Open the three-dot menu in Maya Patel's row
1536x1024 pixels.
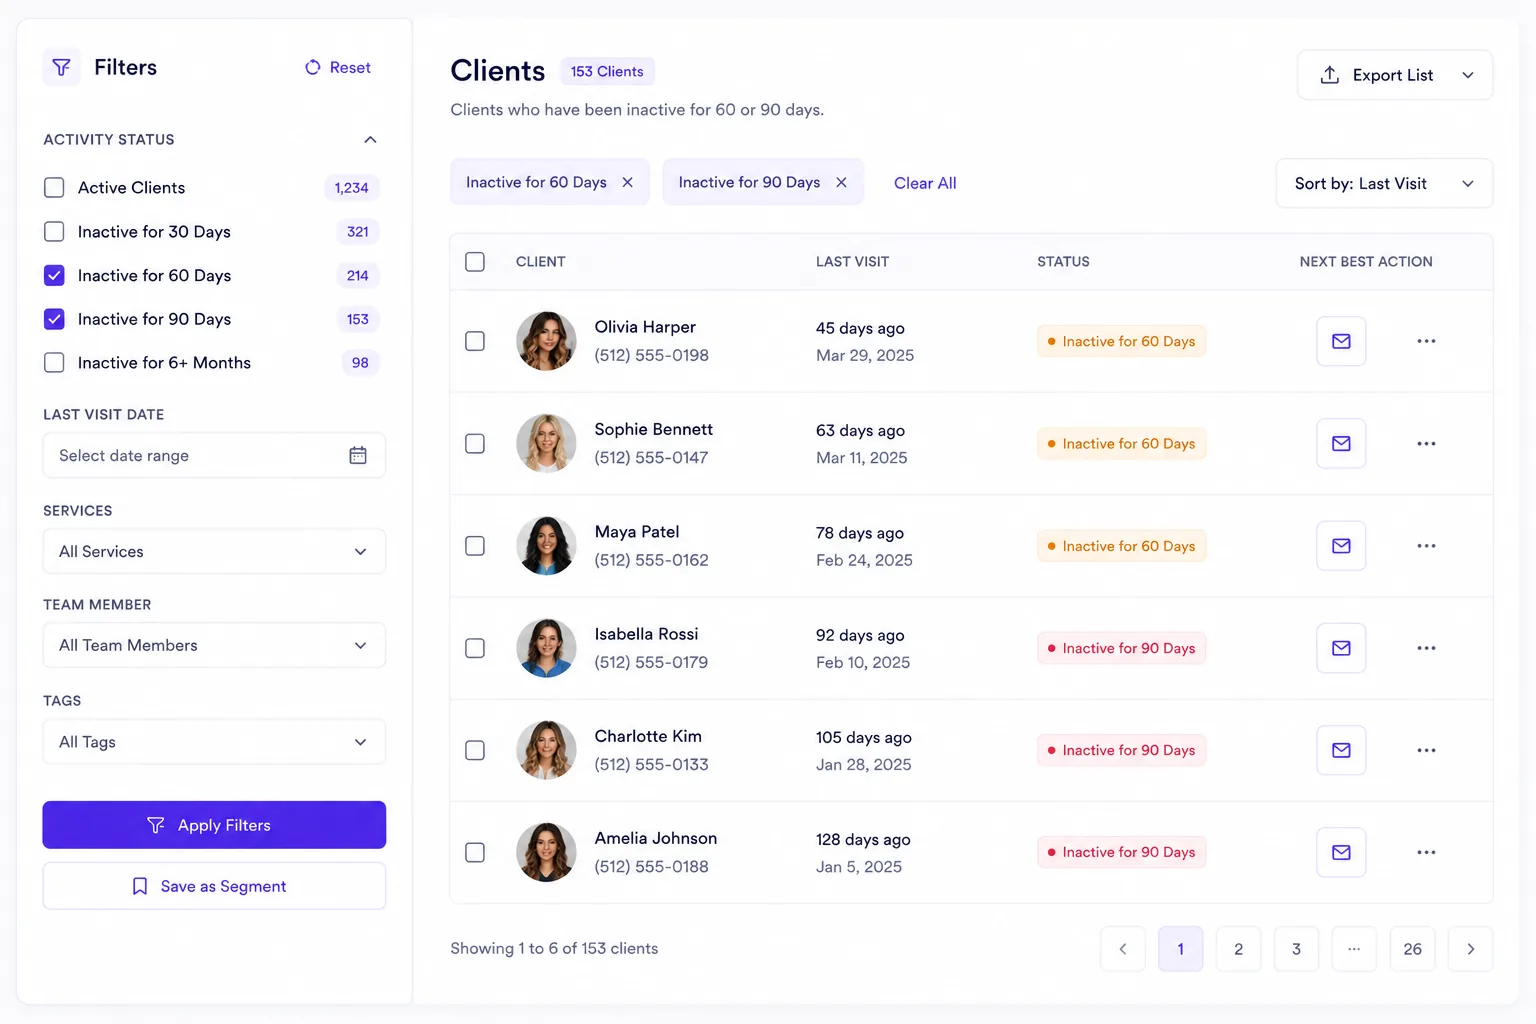pyautogui.click(x=1426, y=546)
